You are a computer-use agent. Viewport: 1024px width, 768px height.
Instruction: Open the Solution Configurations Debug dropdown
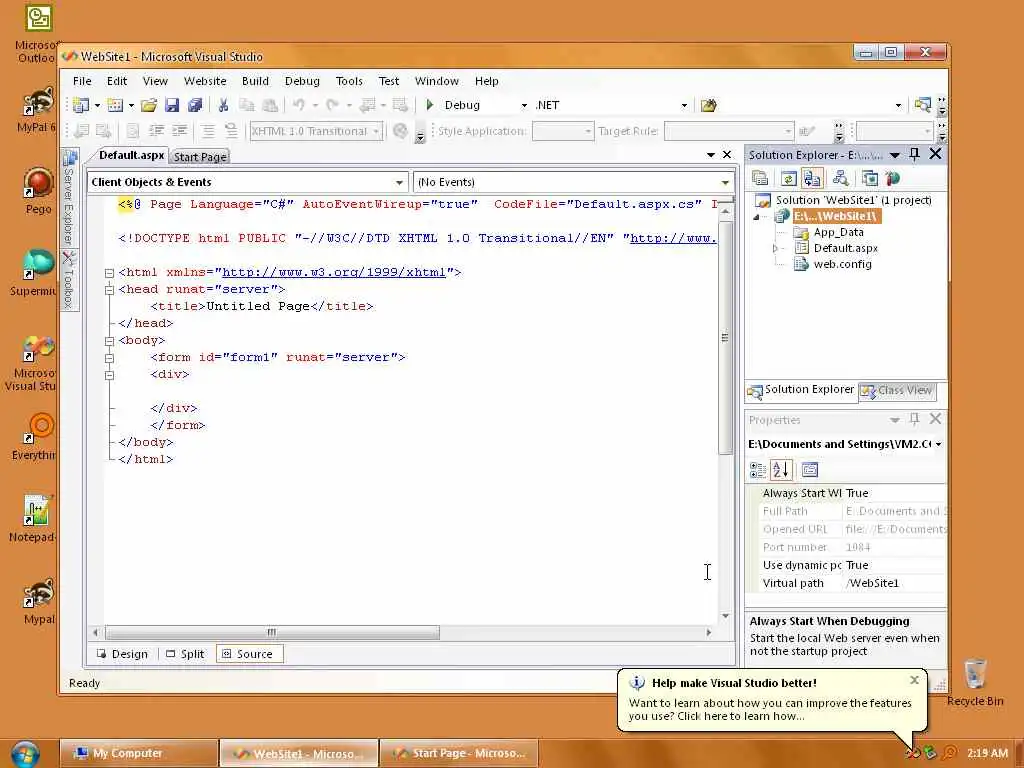click(x=524, y=105)
